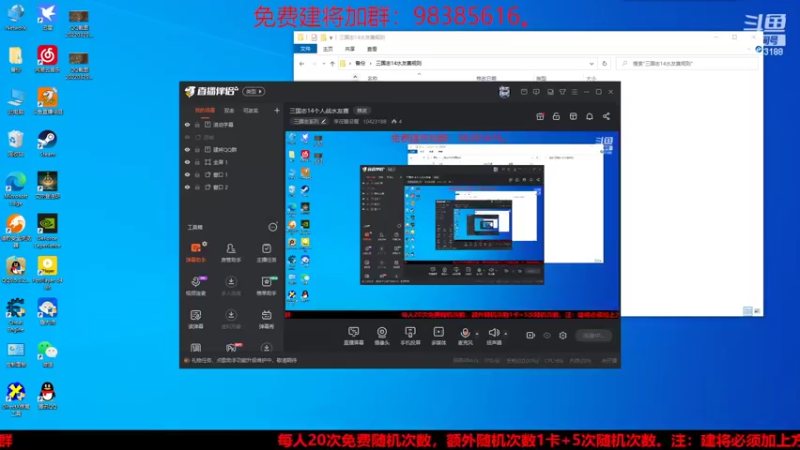
Task: Click the lock icon above preview
Action: pyautogui.click(x=556, y=116)
